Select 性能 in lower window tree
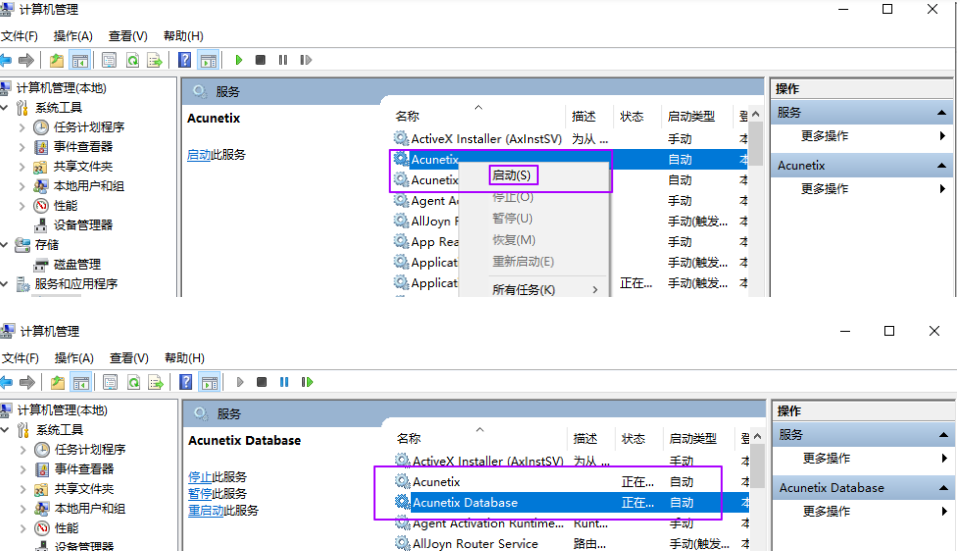The width and height of the screenshot is (960, 560). coord(66,528)
